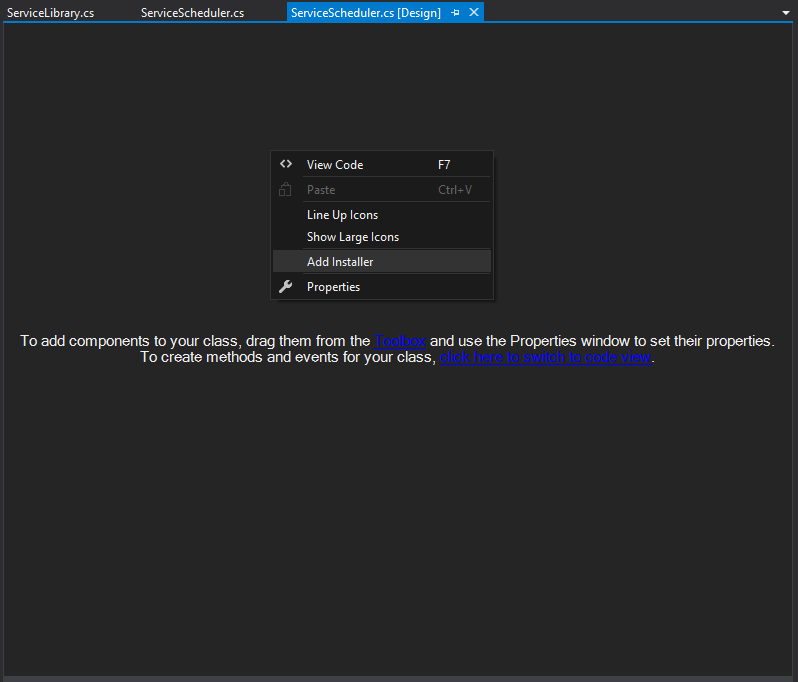
Task: Pin the ServiceScheduler.cs [Design] tab
Action: click(x=455, y=12)
